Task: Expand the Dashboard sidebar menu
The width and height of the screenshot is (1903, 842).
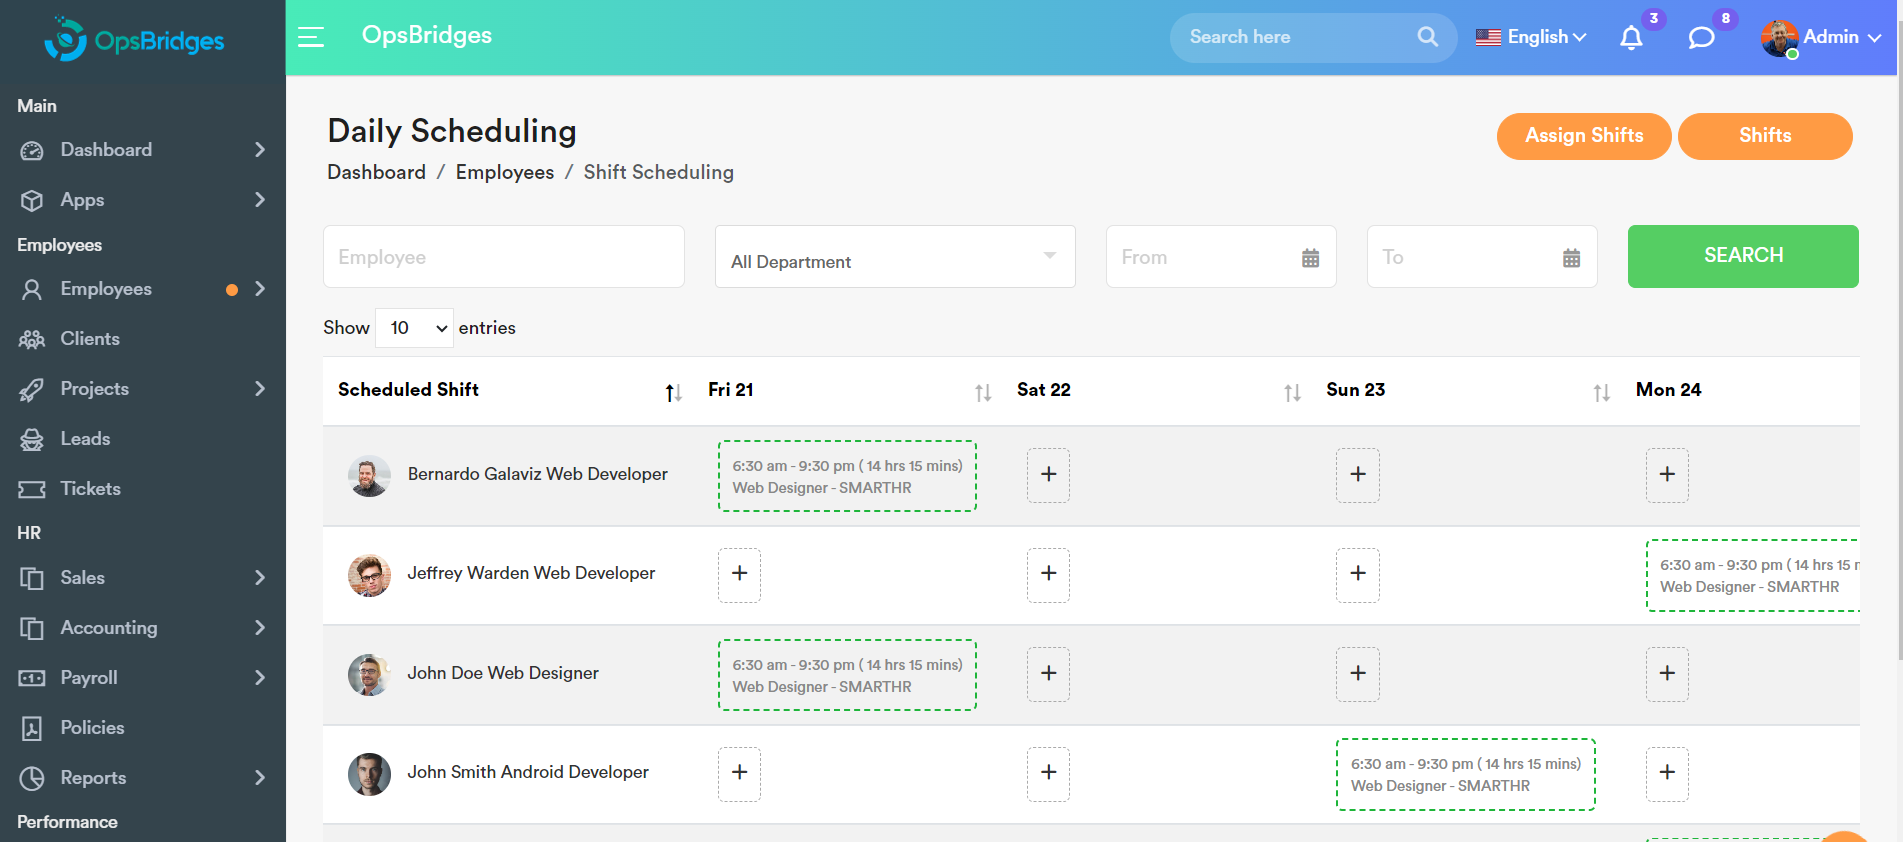Action: coord(143,150)
